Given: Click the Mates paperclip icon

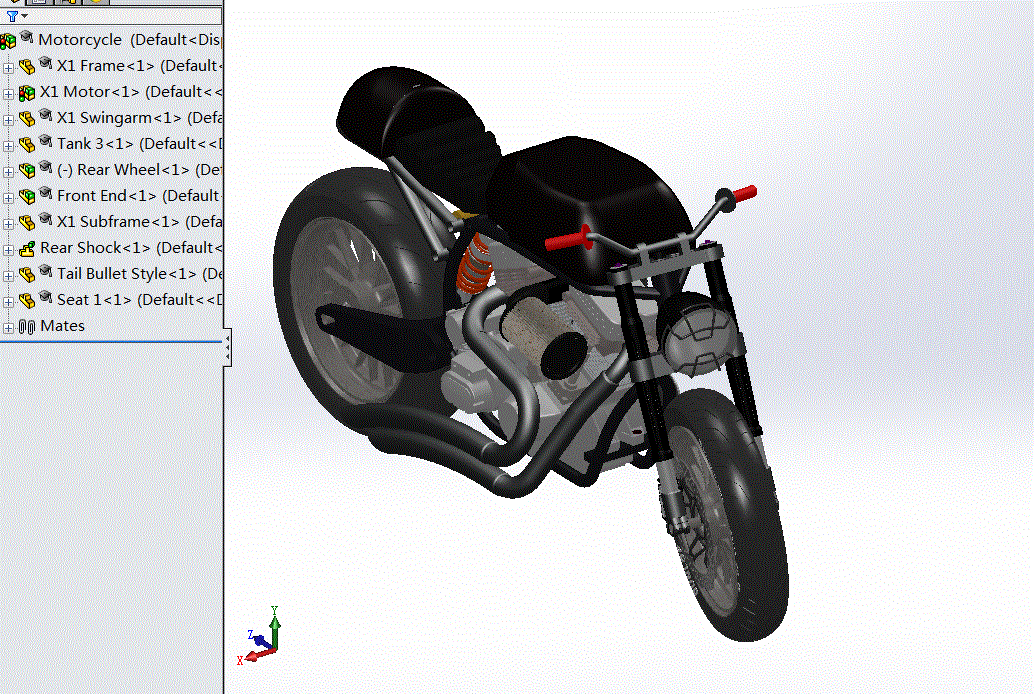Looking at the screenshot, I should coord(26,327).
